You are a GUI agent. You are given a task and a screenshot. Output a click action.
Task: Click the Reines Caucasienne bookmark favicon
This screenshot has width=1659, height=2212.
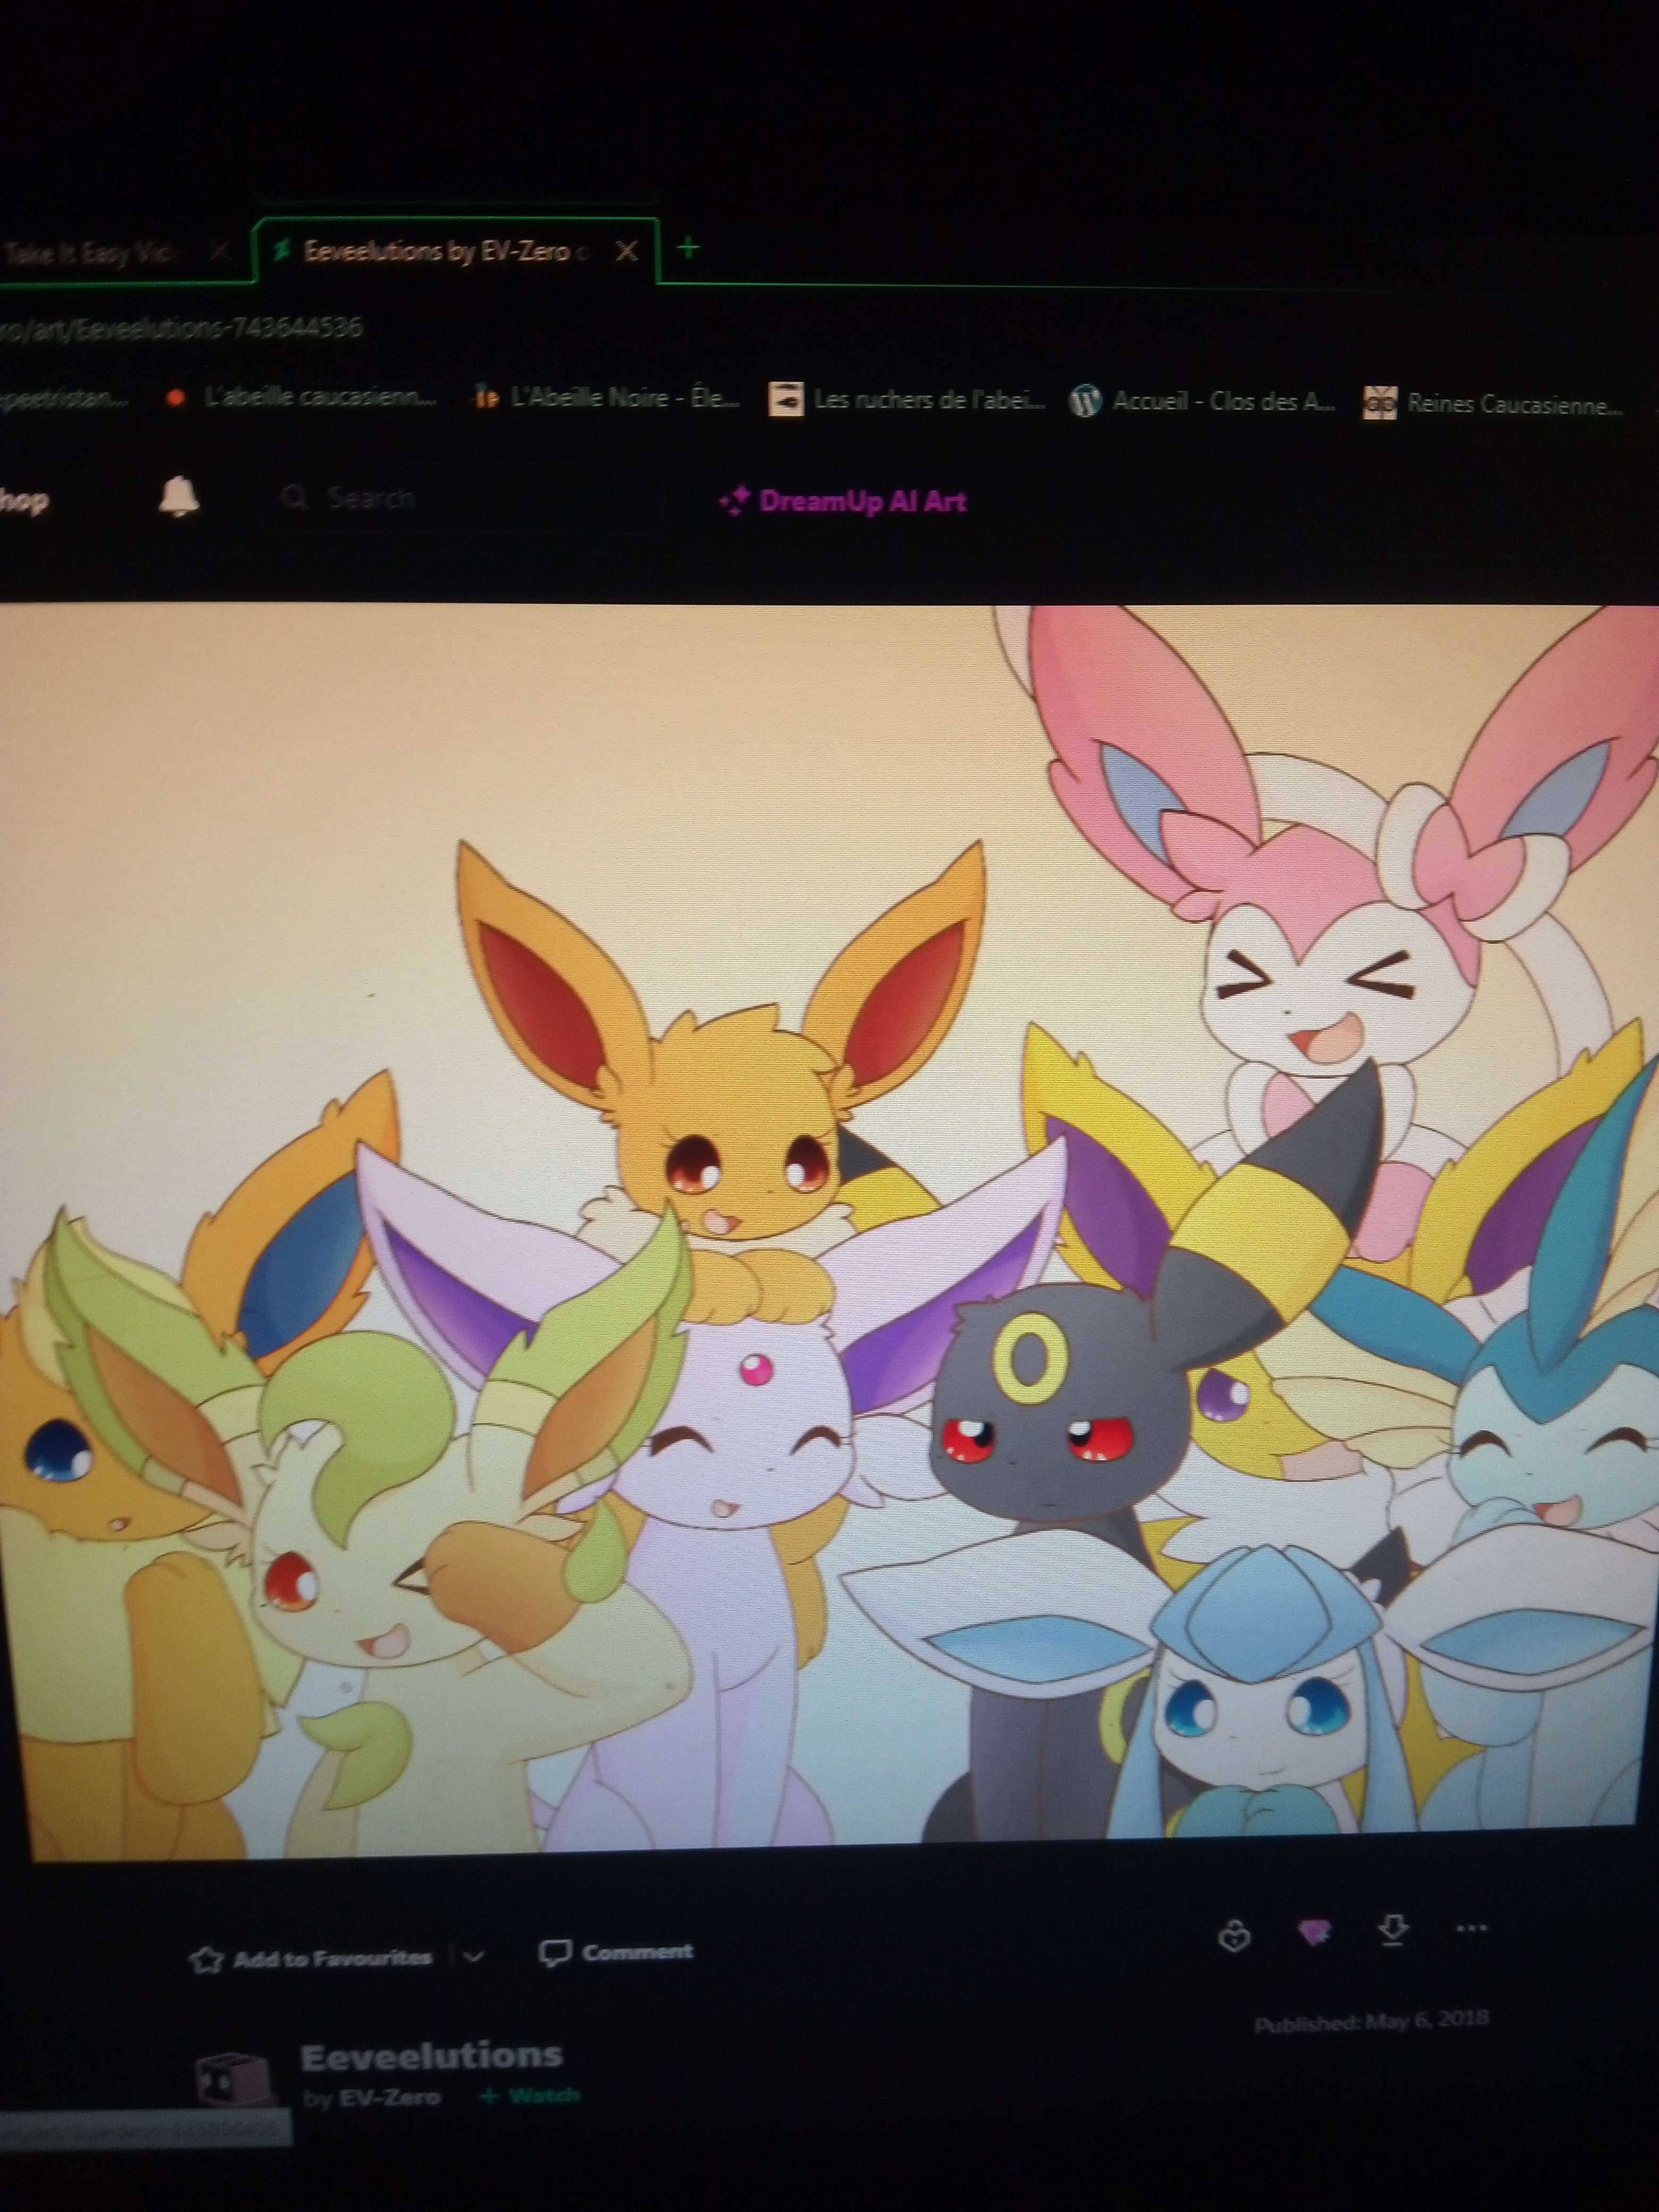click(x=1379, y=404)
